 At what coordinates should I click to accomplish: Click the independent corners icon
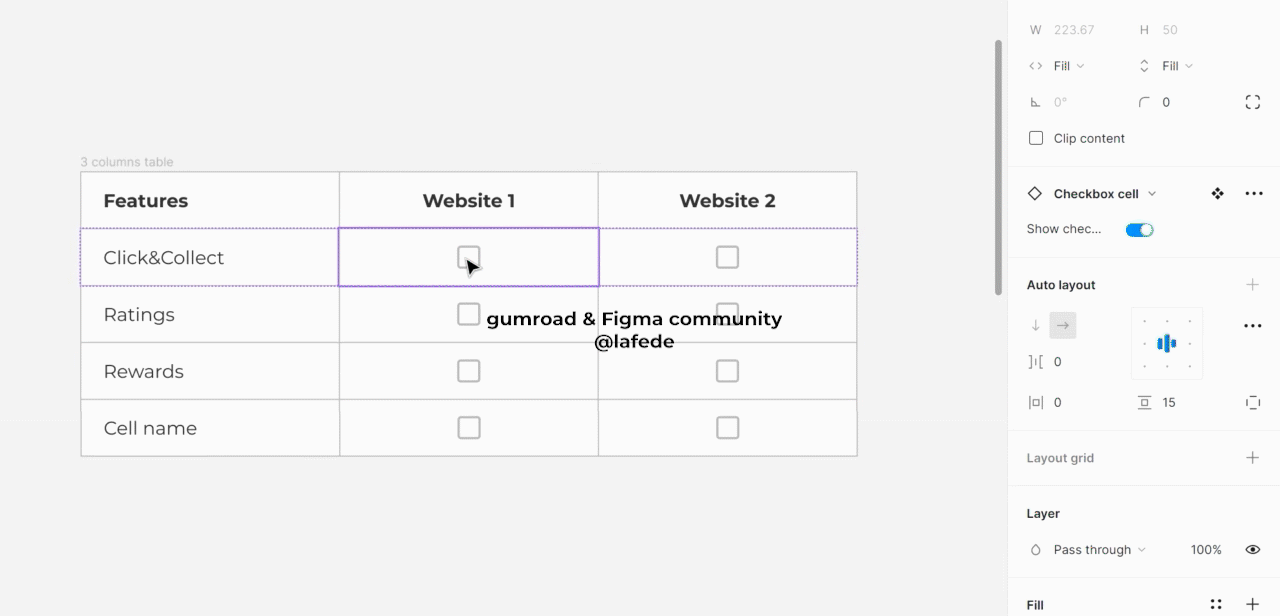click(1252, 102)
